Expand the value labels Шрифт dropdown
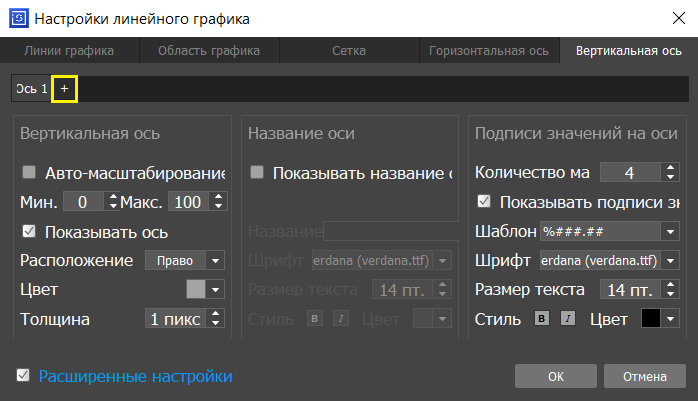Screen dimensions: 698x401 tap(609, 260)
